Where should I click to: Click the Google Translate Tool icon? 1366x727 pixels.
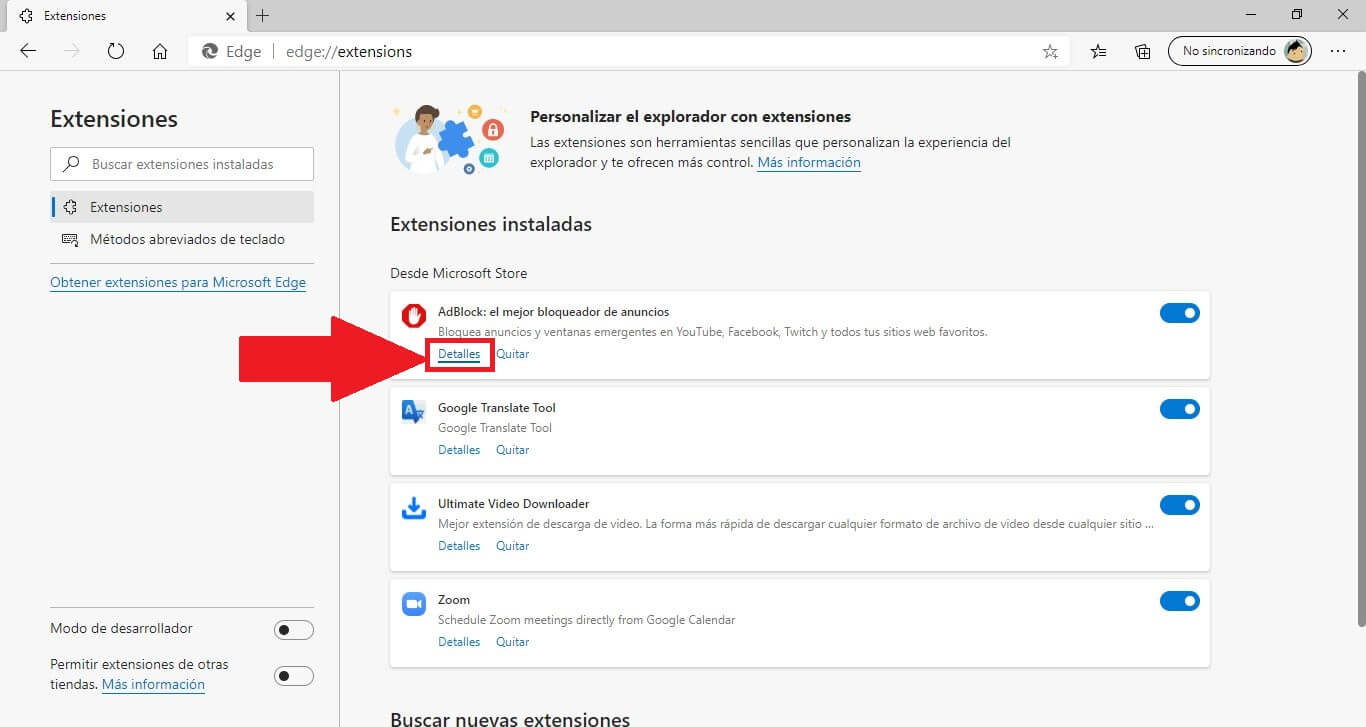click(413, 412)
